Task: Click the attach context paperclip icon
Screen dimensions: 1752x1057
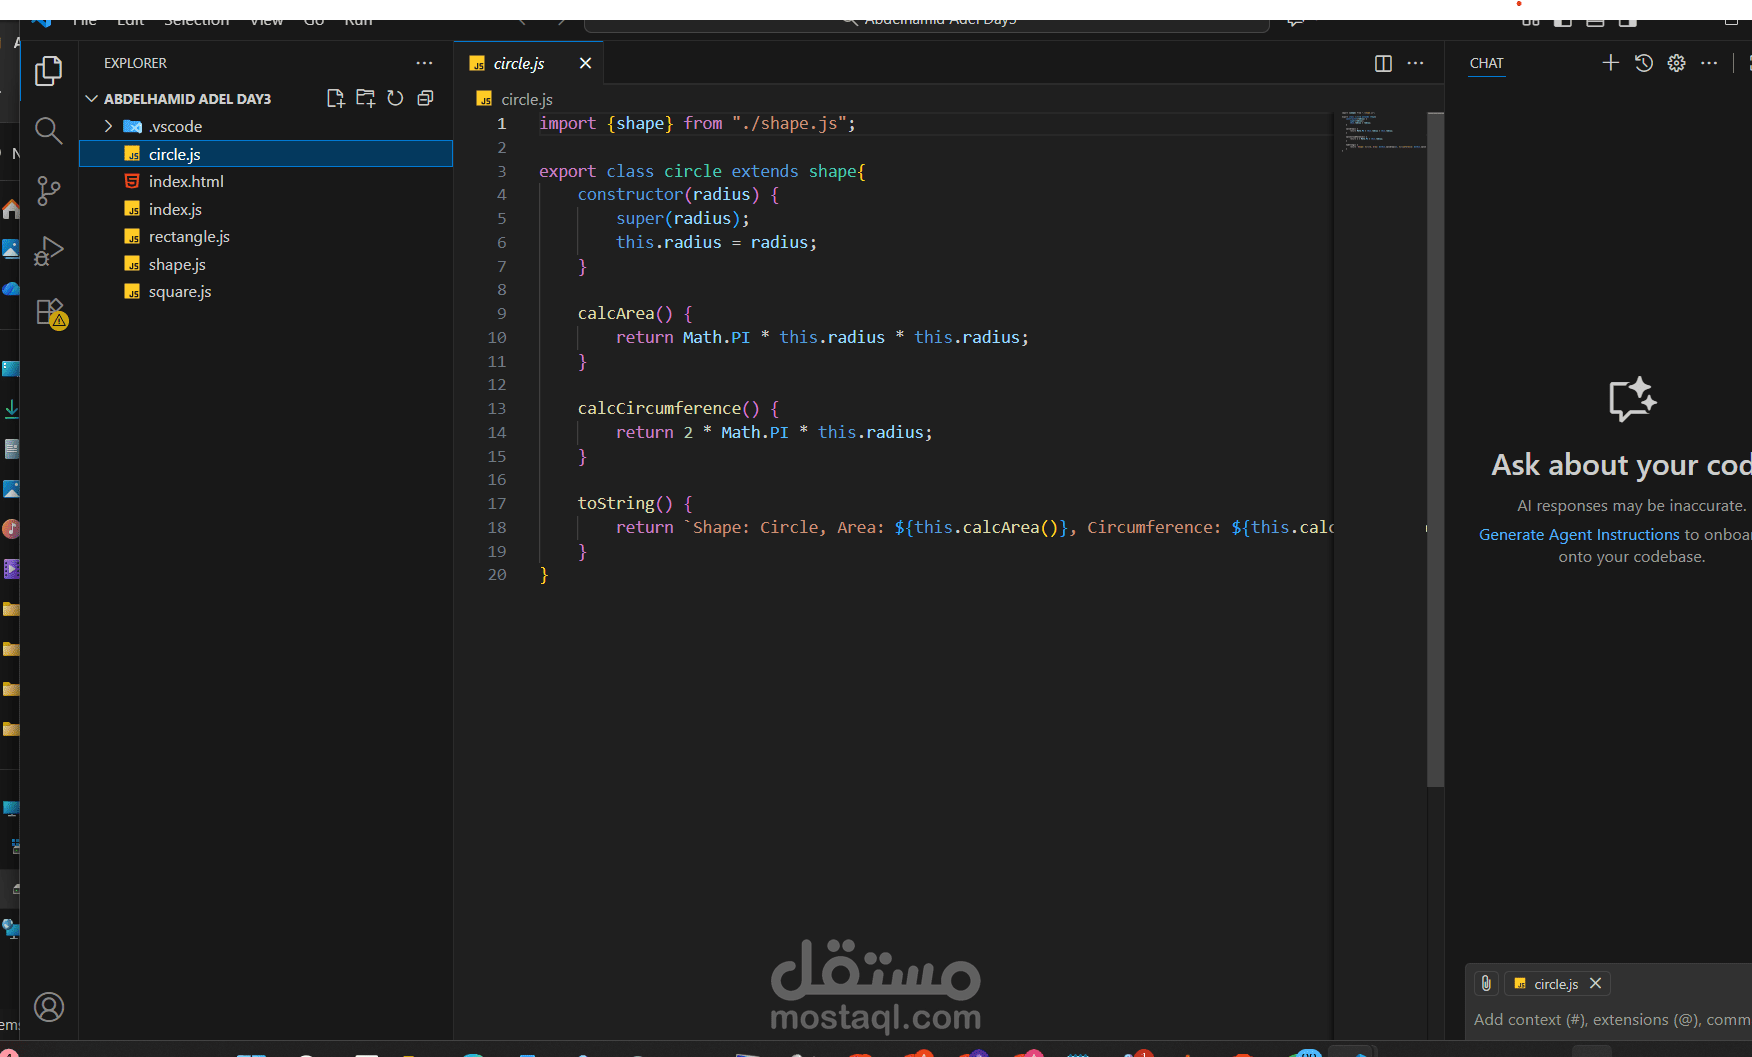Action: [1486, 983]
